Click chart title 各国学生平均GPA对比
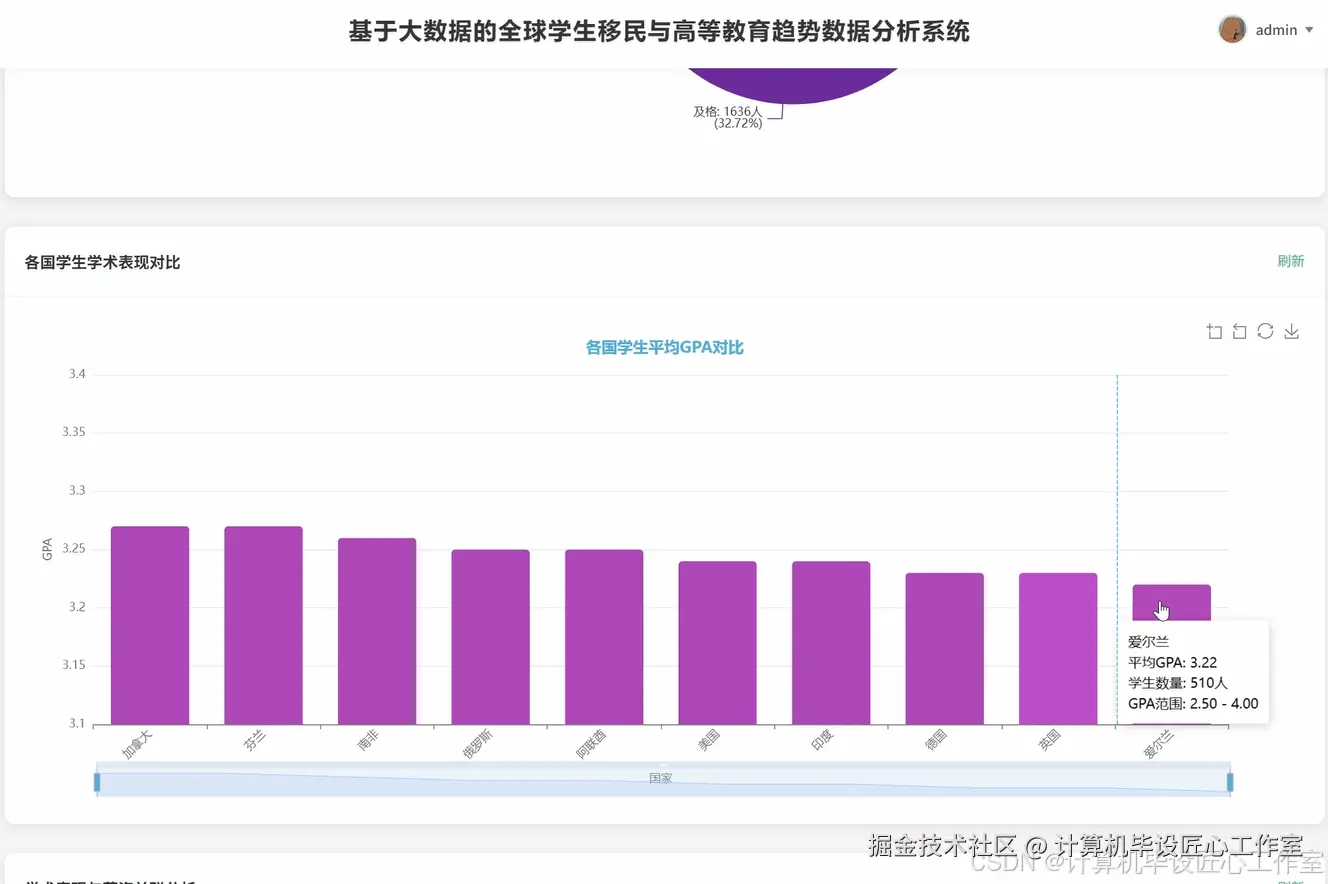Screen dimensions: 1328x884 click(664, 347)
